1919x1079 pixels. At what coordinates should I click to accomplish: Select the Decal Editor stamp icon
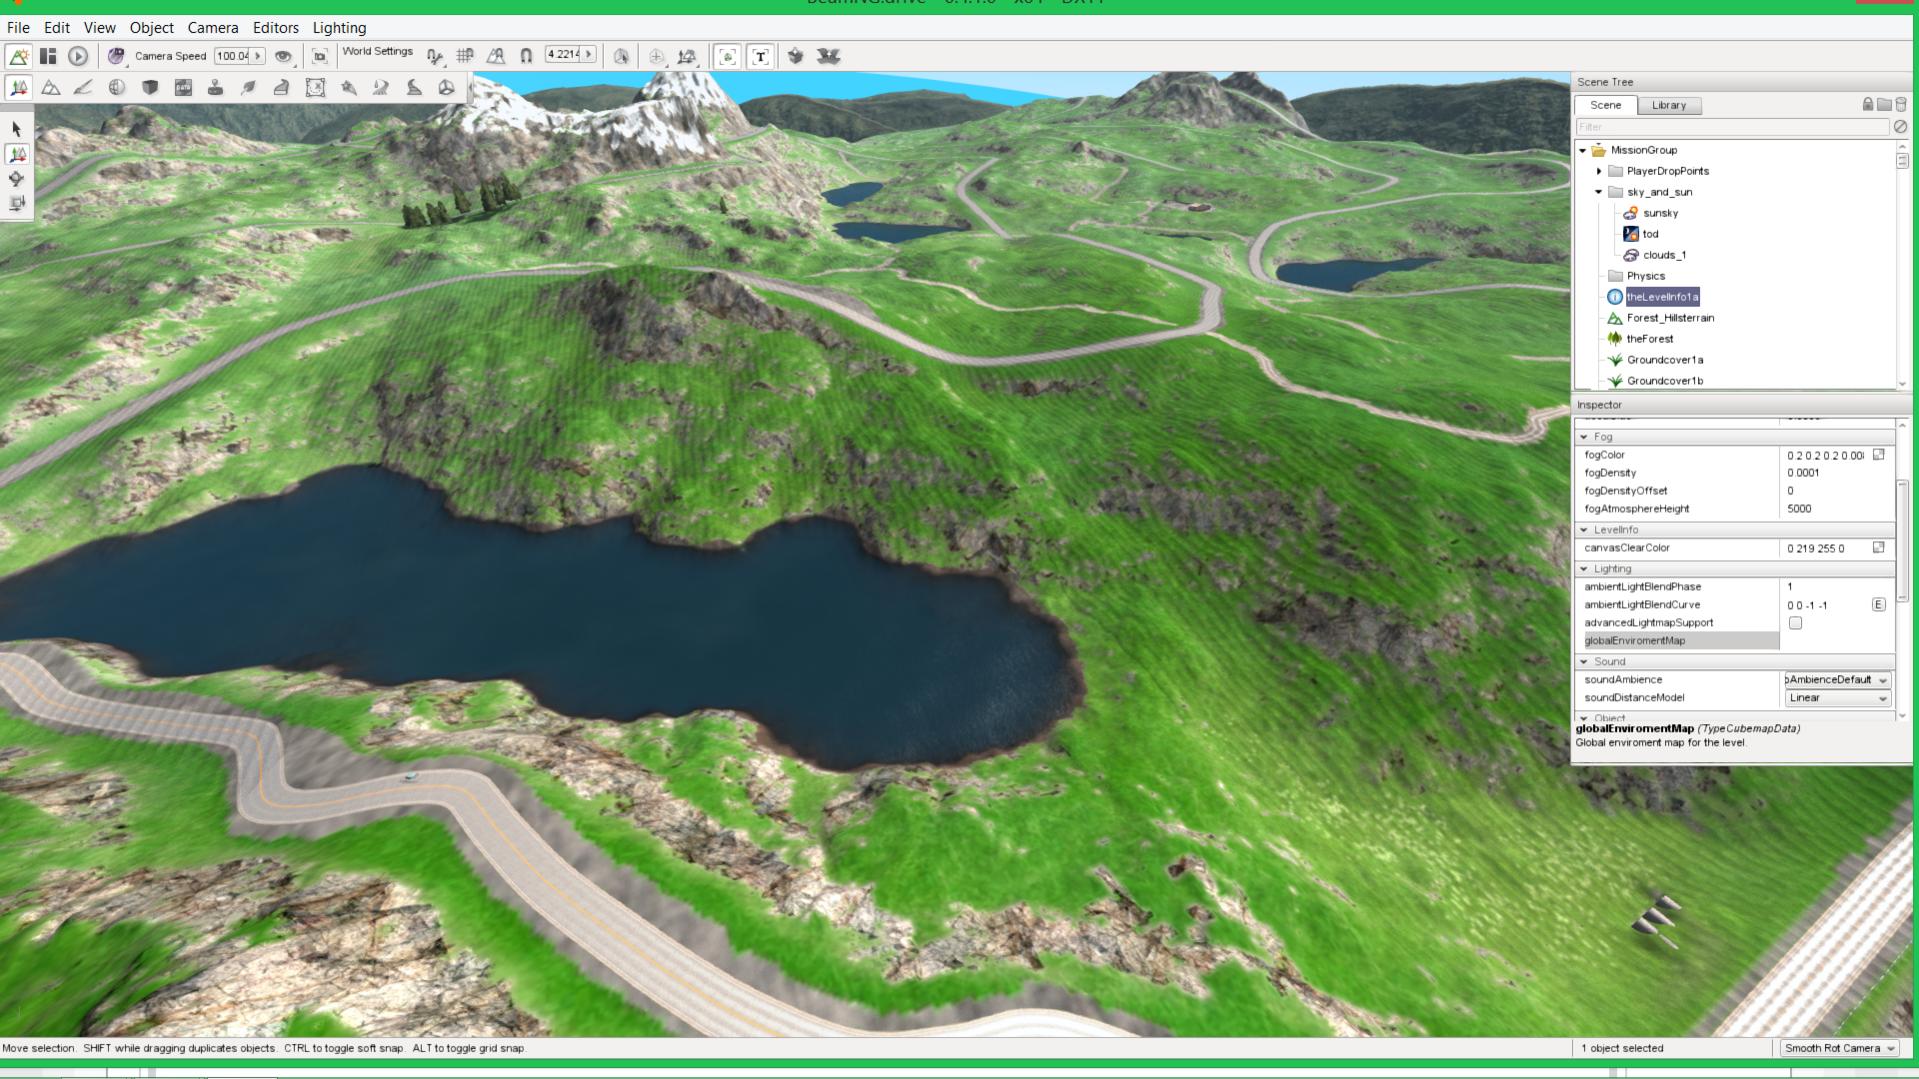[215, 88]
